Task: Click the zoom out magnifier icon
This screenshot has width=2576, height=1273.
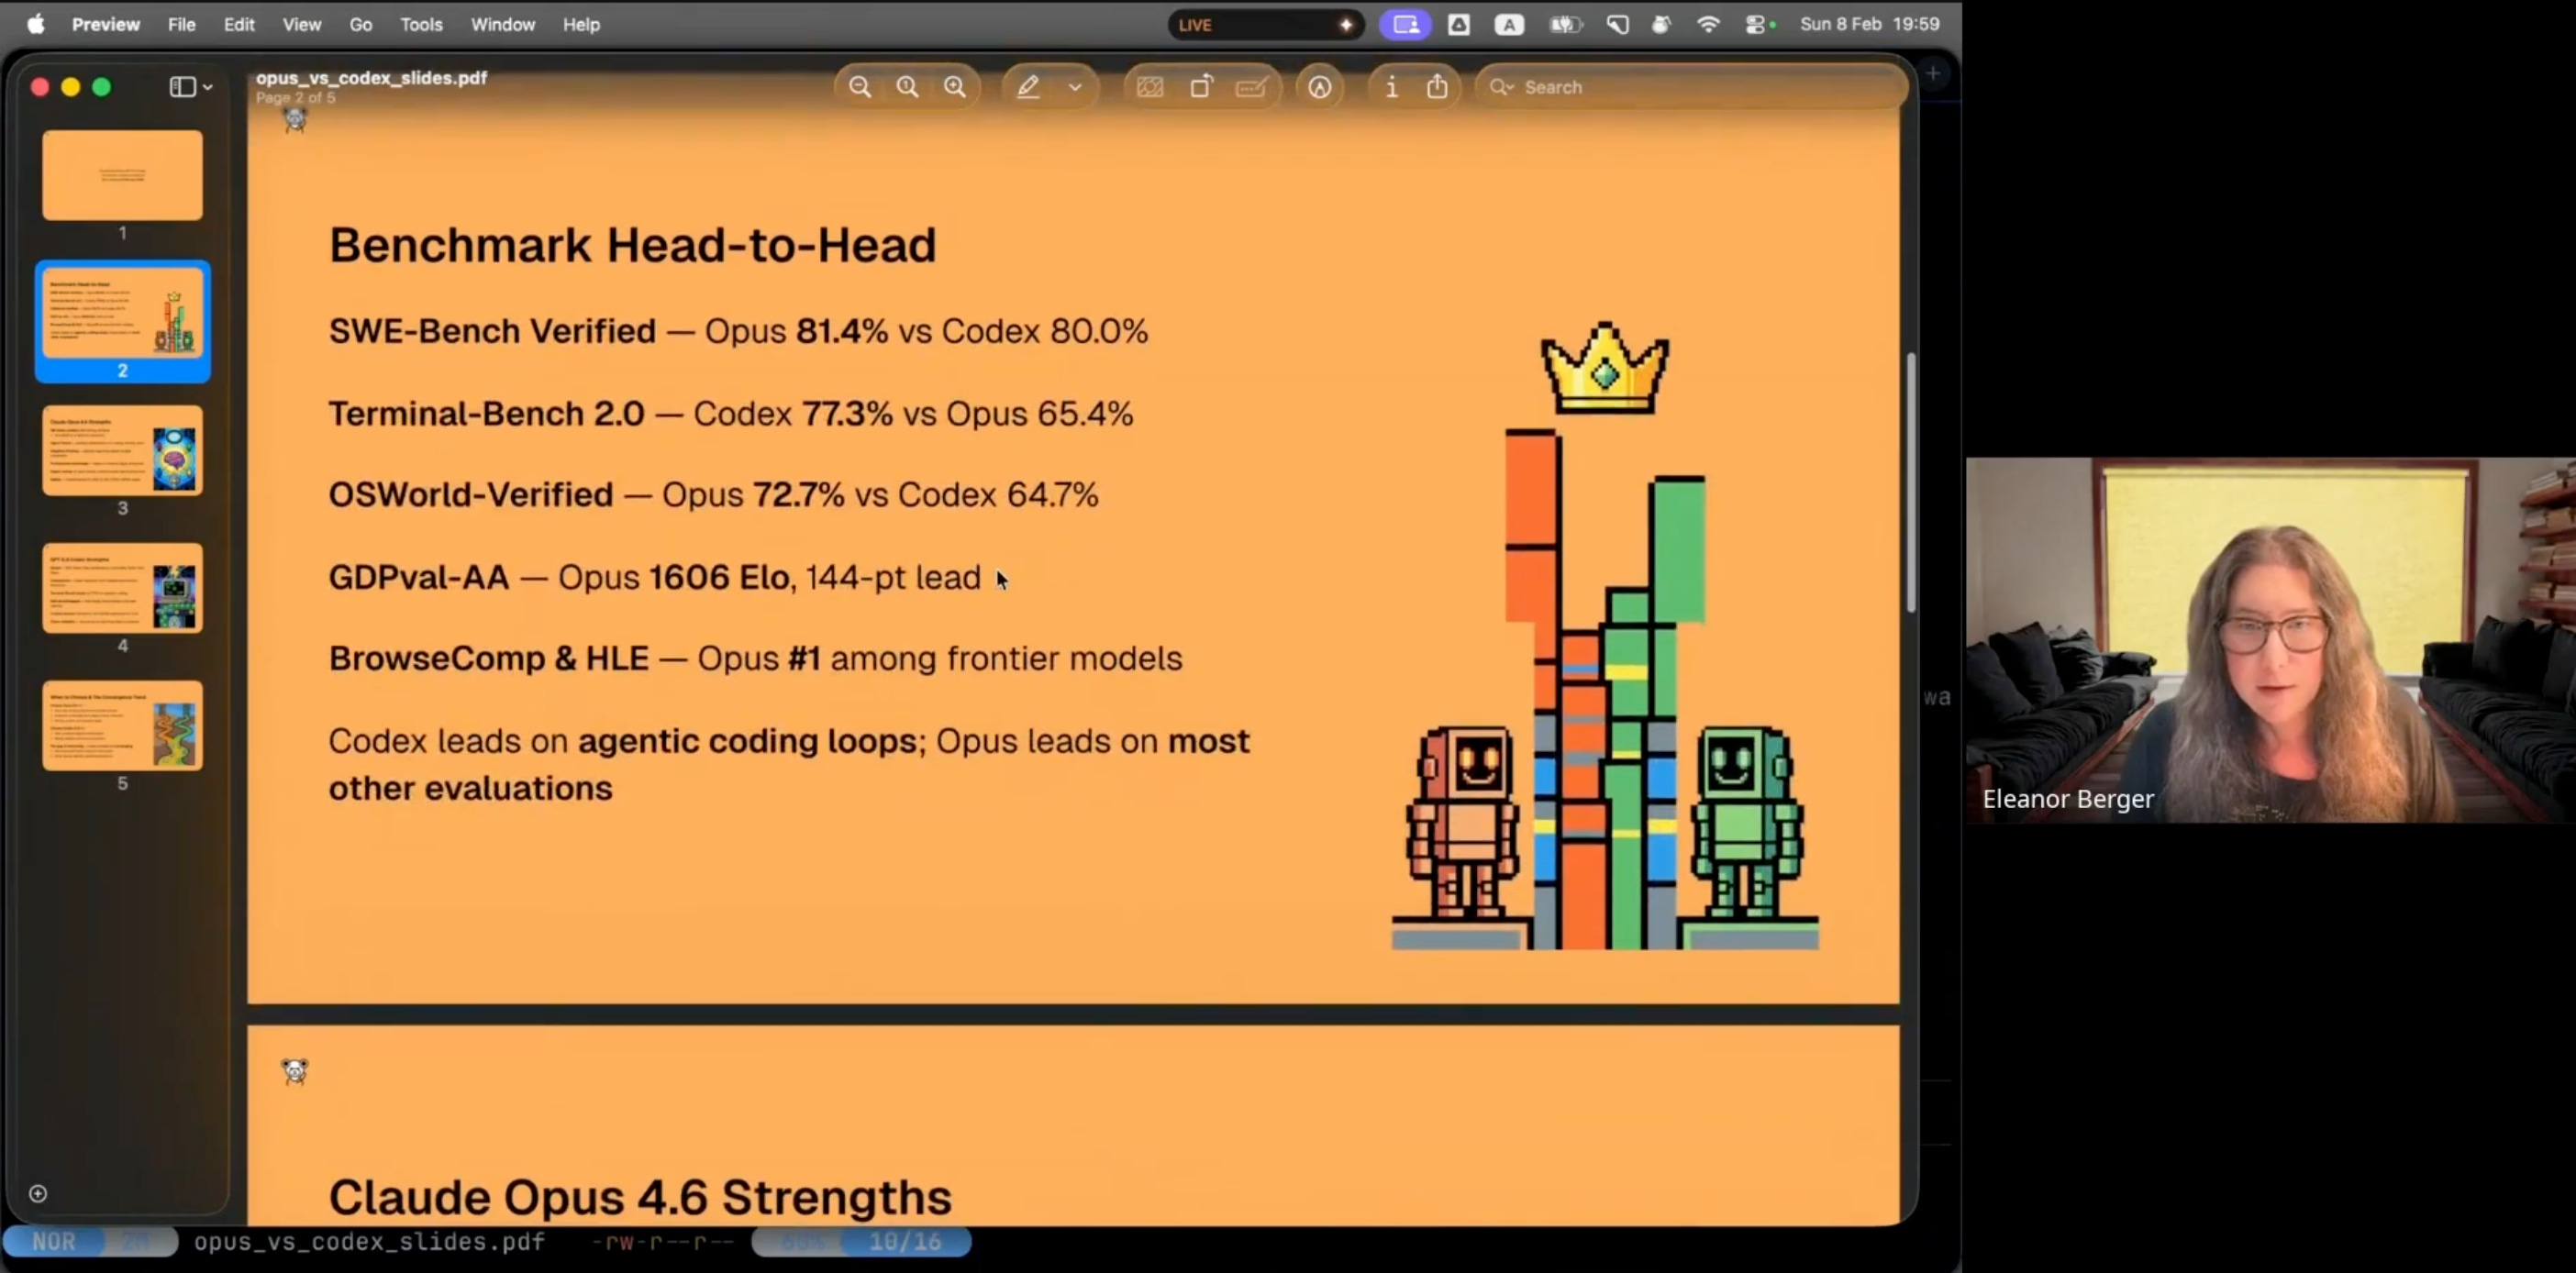Action: [x=859, y=87]
